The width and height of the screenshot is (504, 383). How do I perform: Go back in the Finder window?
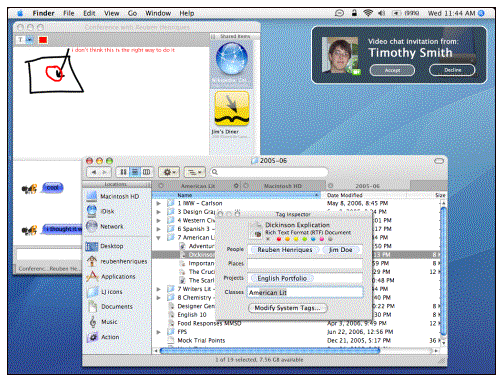click(x=94, y=172)
